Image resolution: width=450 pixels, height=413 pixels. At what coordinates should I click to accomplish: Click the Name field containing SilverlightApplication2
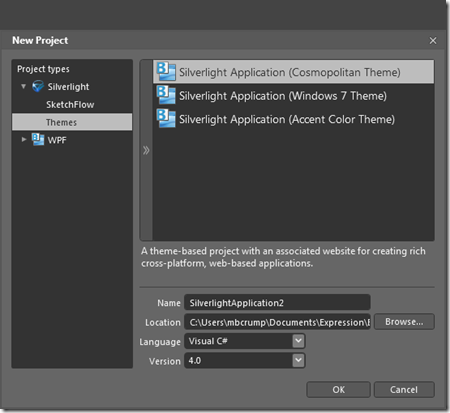(277, 303)
